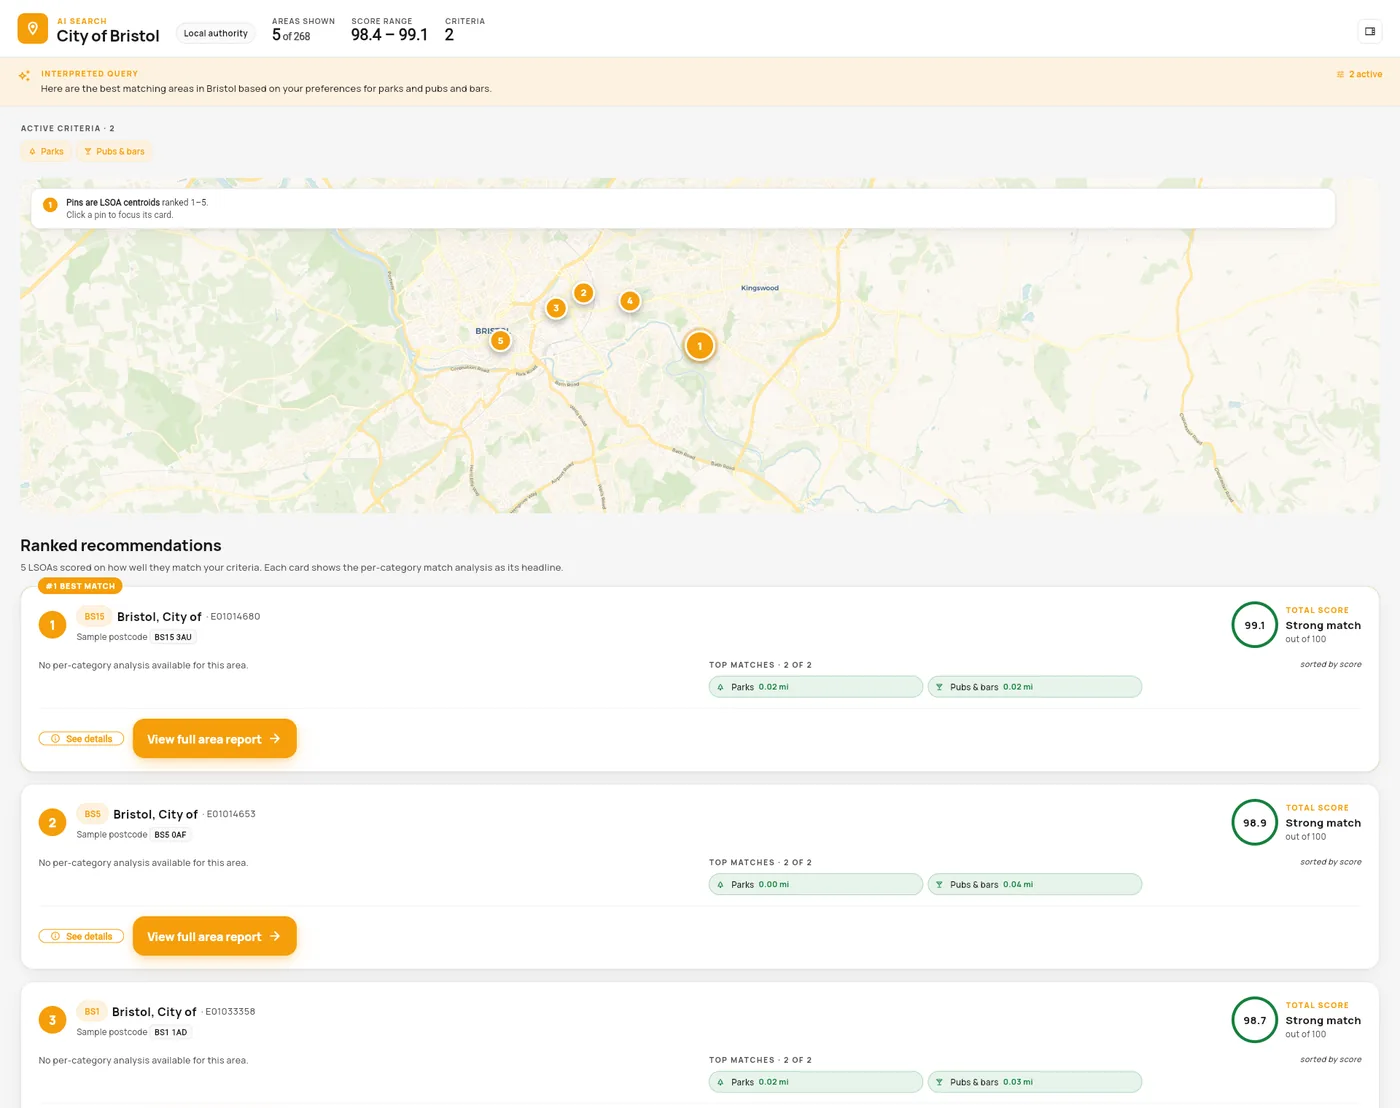1400x1108 pixels.
Task: Click LSOA code E01014653
Action: coord(231,814)
